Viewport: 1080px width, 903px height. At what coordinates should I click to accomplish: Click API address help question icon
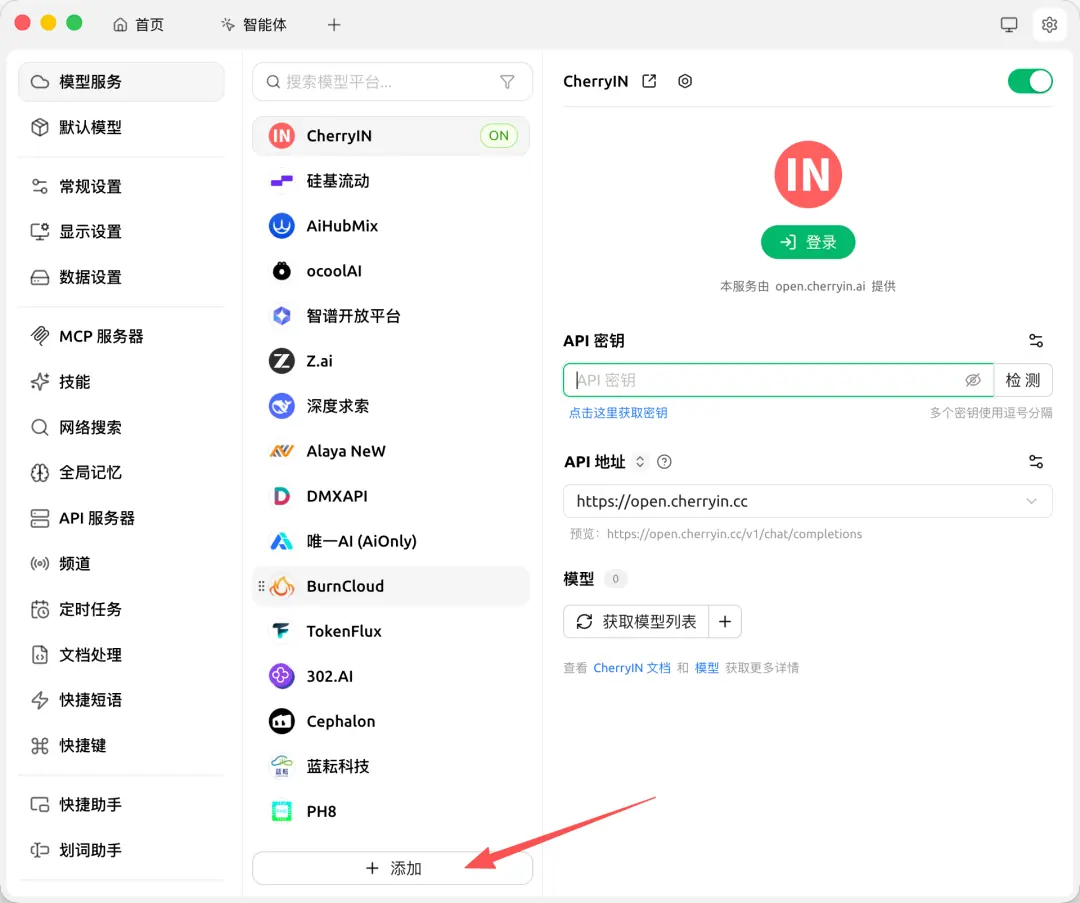(x=664, y=461)
